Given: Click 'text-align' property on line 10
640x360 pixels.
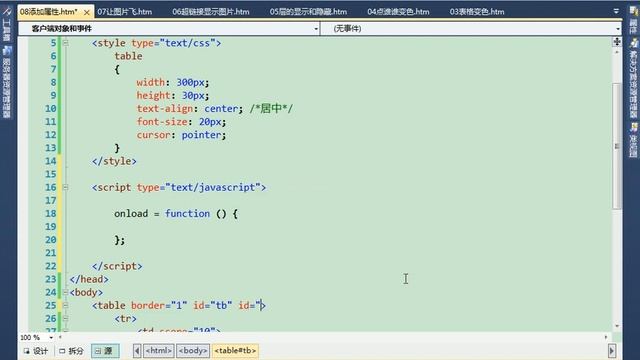Looking at the screenshot, I should click(x=165, y=109).
